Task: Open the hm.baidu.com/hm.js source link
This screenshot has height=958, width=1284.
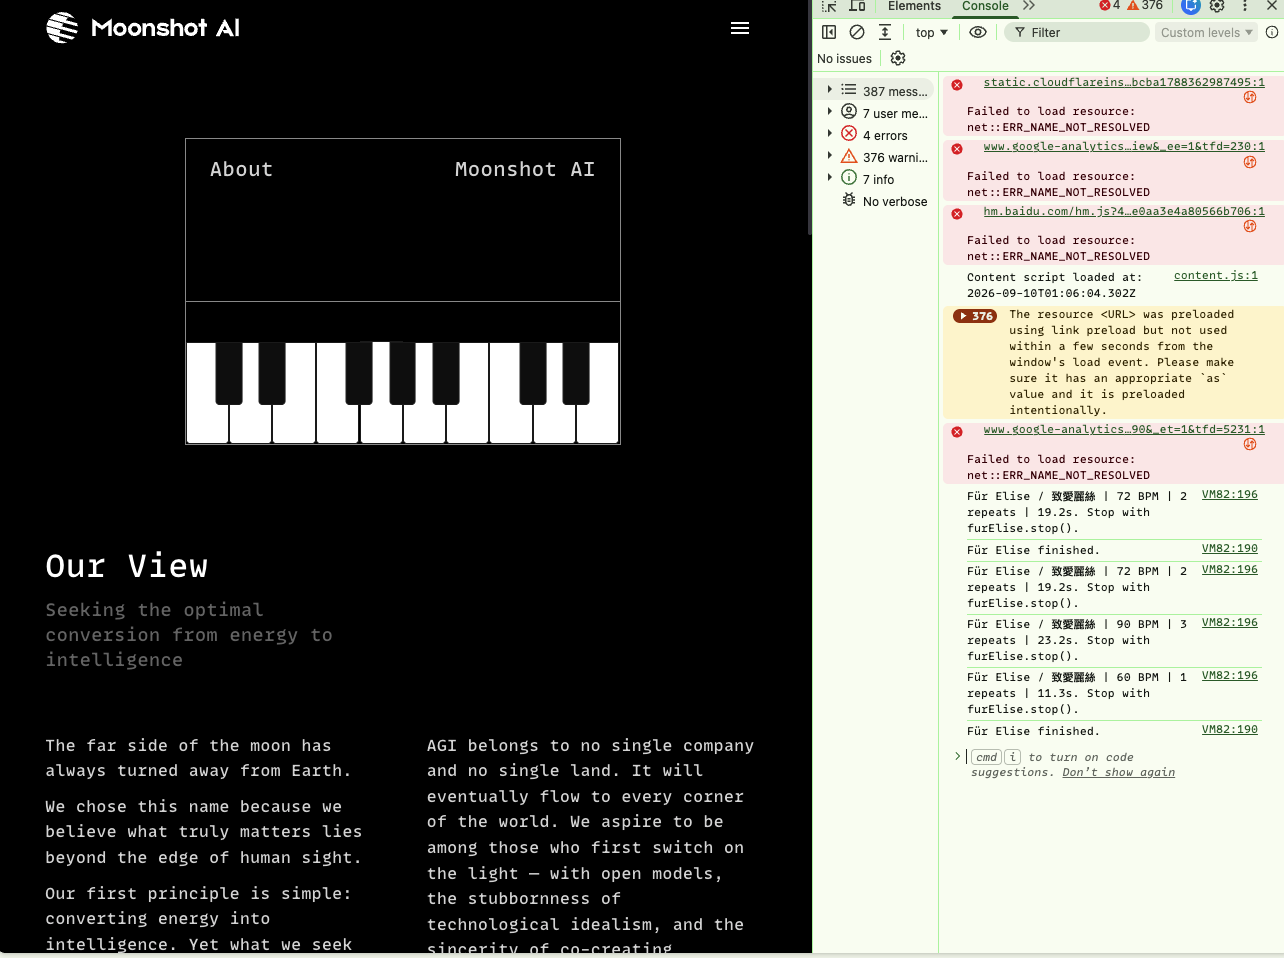Action: click(1124, 211)
